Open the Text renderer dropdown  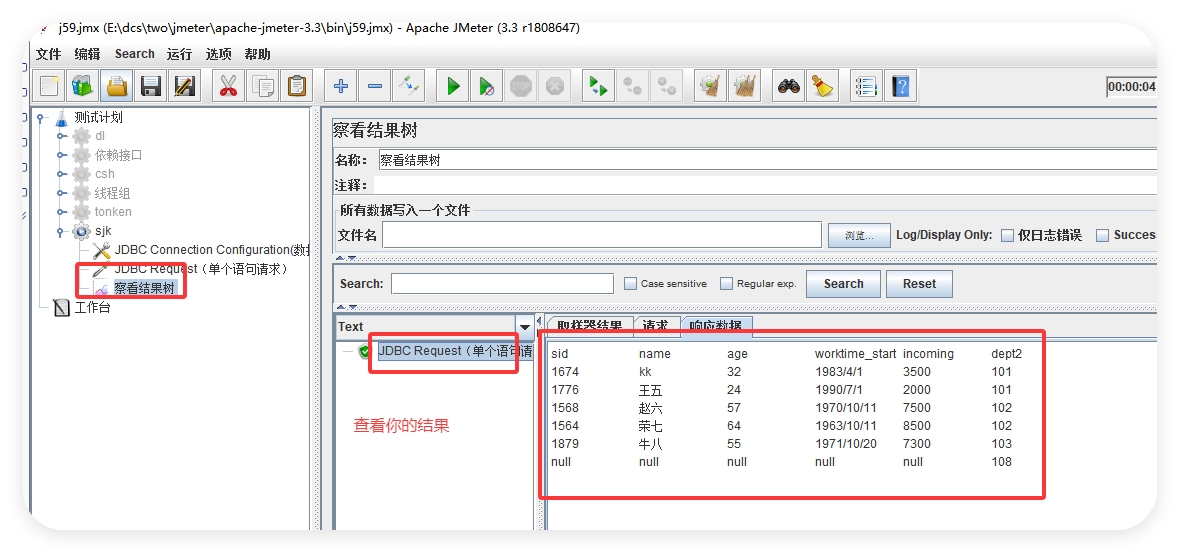525,326
